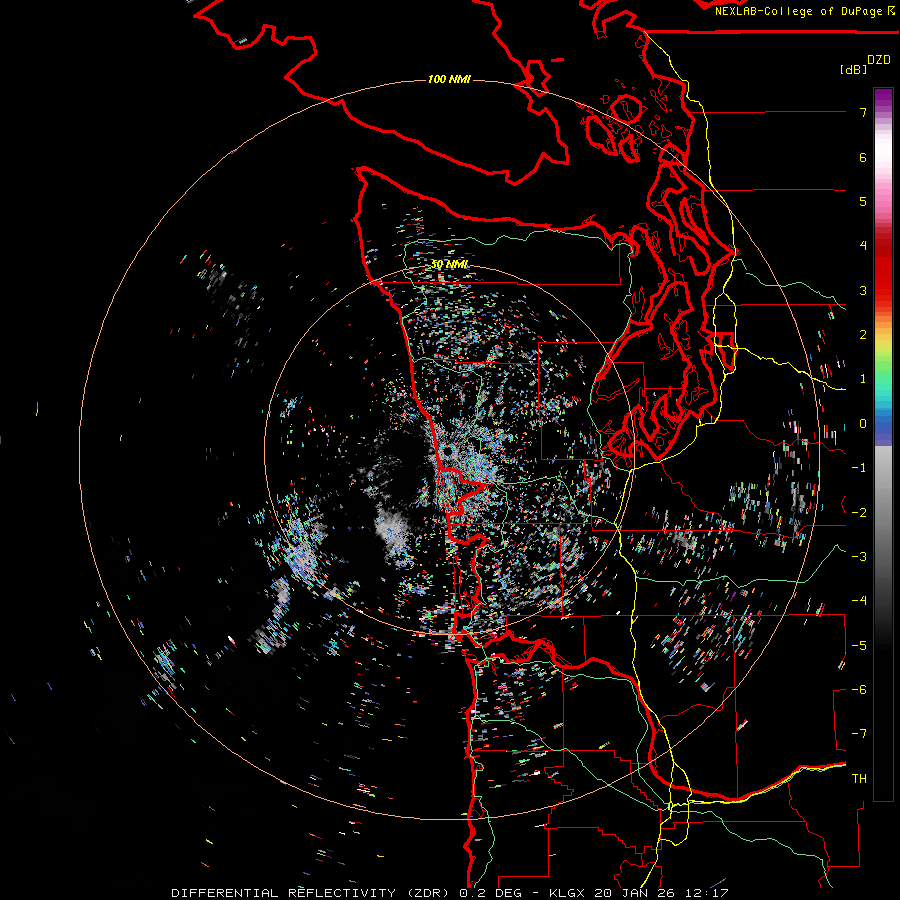Click the DZD legend title
The width and height of the screenshot is (900, 900).
point(879,60)
